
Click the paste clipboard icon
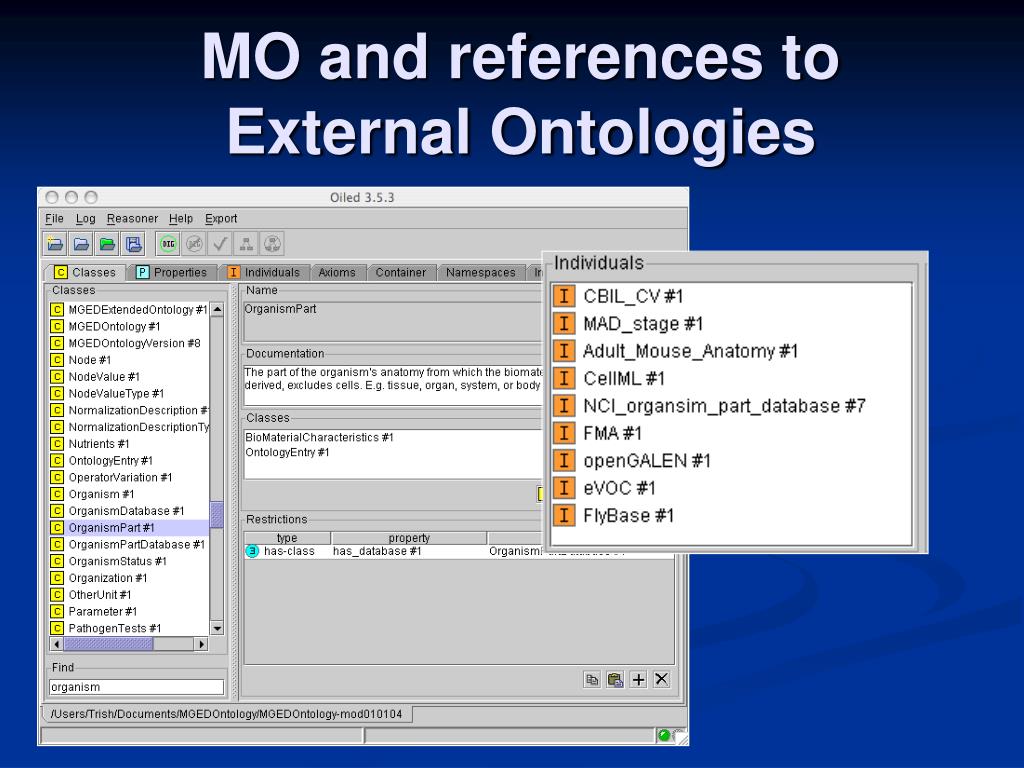(x=615, y=680)
